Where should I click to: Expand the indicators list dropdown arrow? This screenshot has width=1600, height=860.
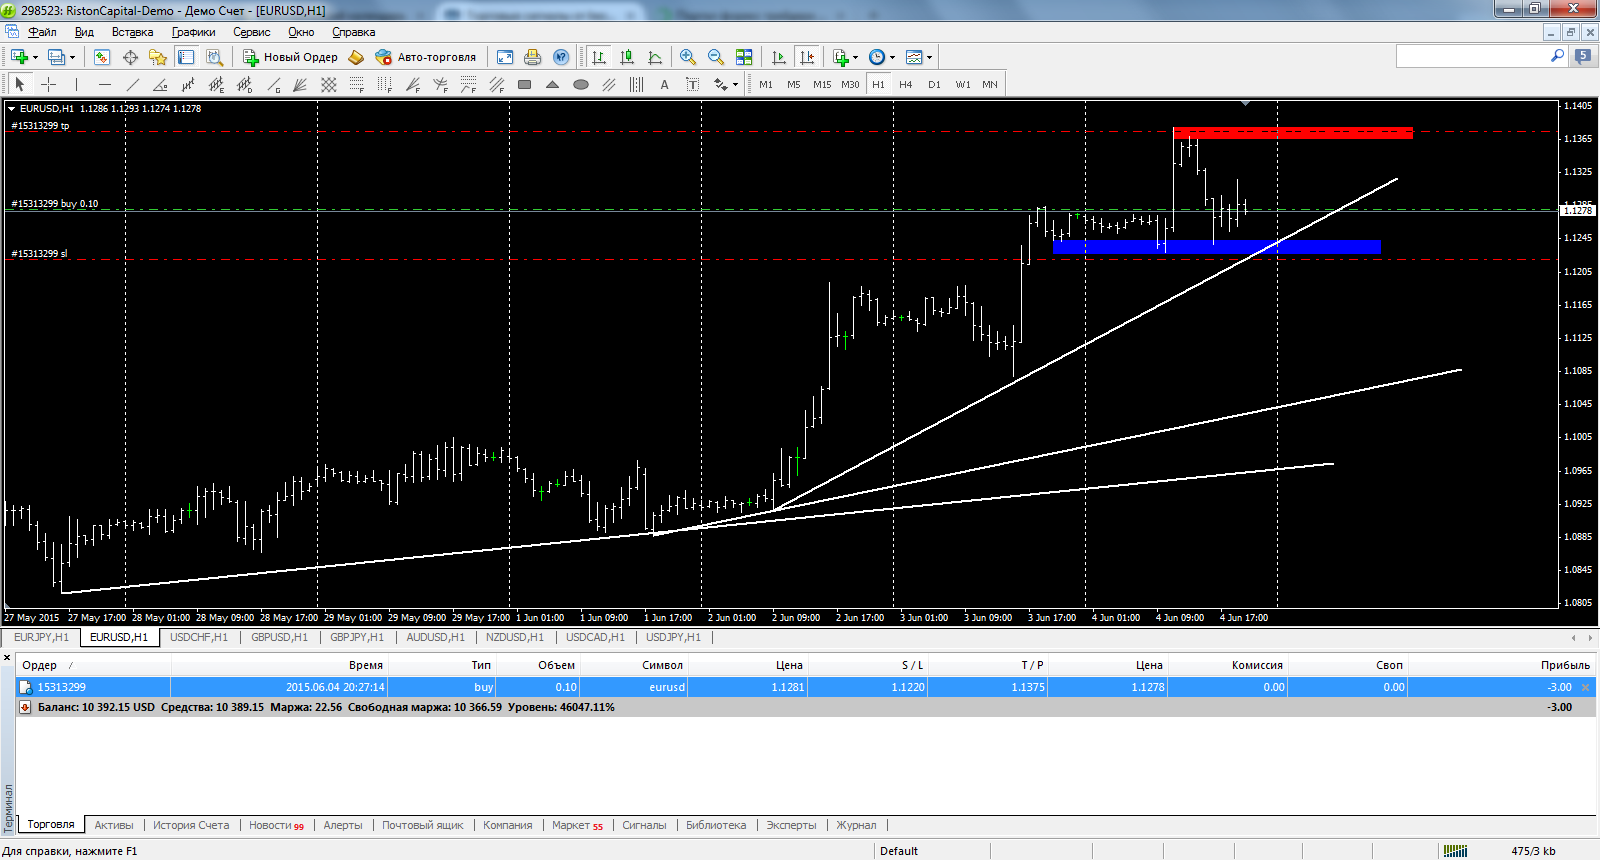(855, 57)
